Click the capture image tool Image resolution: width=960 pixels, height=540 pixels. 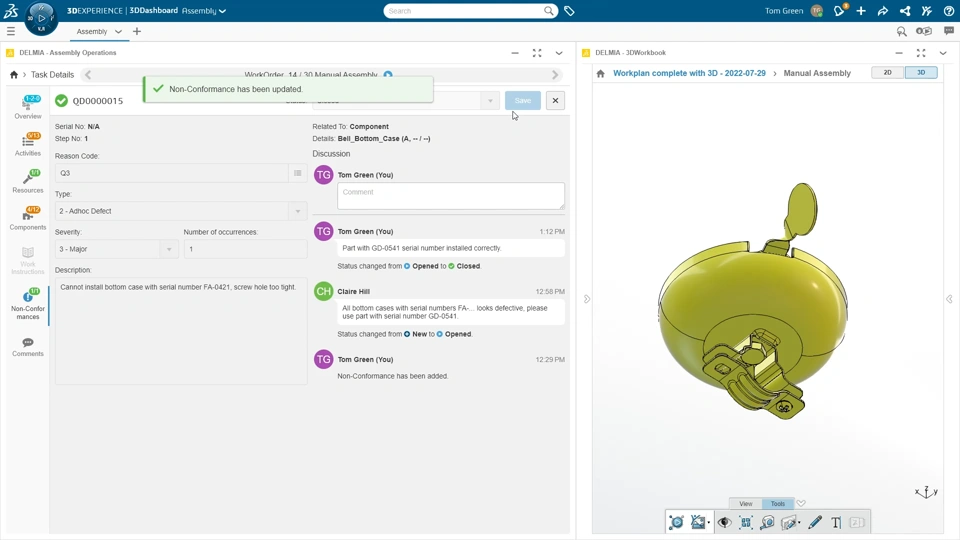click(699, 522)
